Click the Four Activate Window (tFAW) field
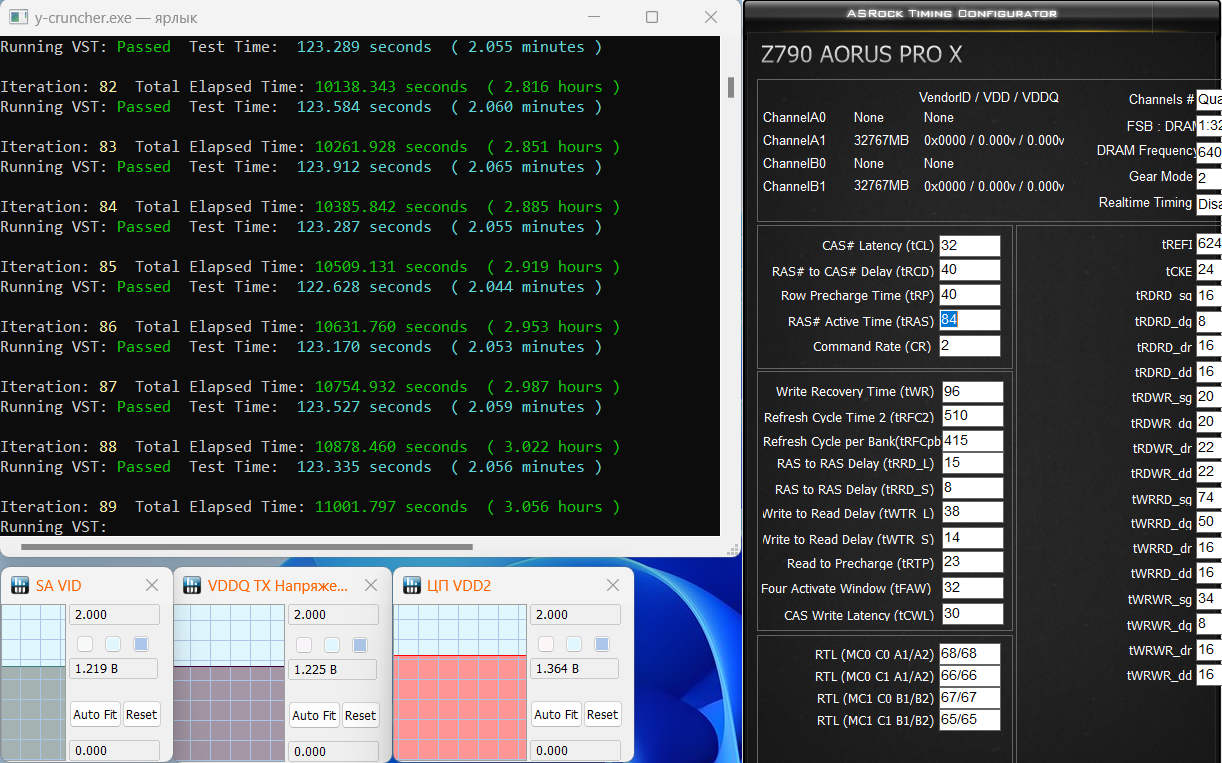This screenshot has width=1222, height=763. (x=972, y=588)
